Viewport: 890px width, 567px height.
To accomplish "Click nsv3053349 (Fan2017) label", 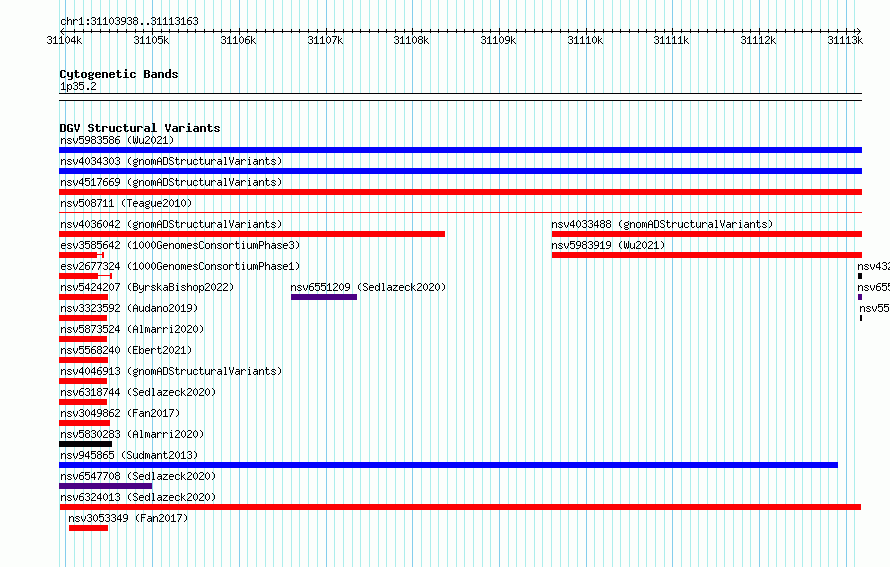I will click(x=128, y=518).
